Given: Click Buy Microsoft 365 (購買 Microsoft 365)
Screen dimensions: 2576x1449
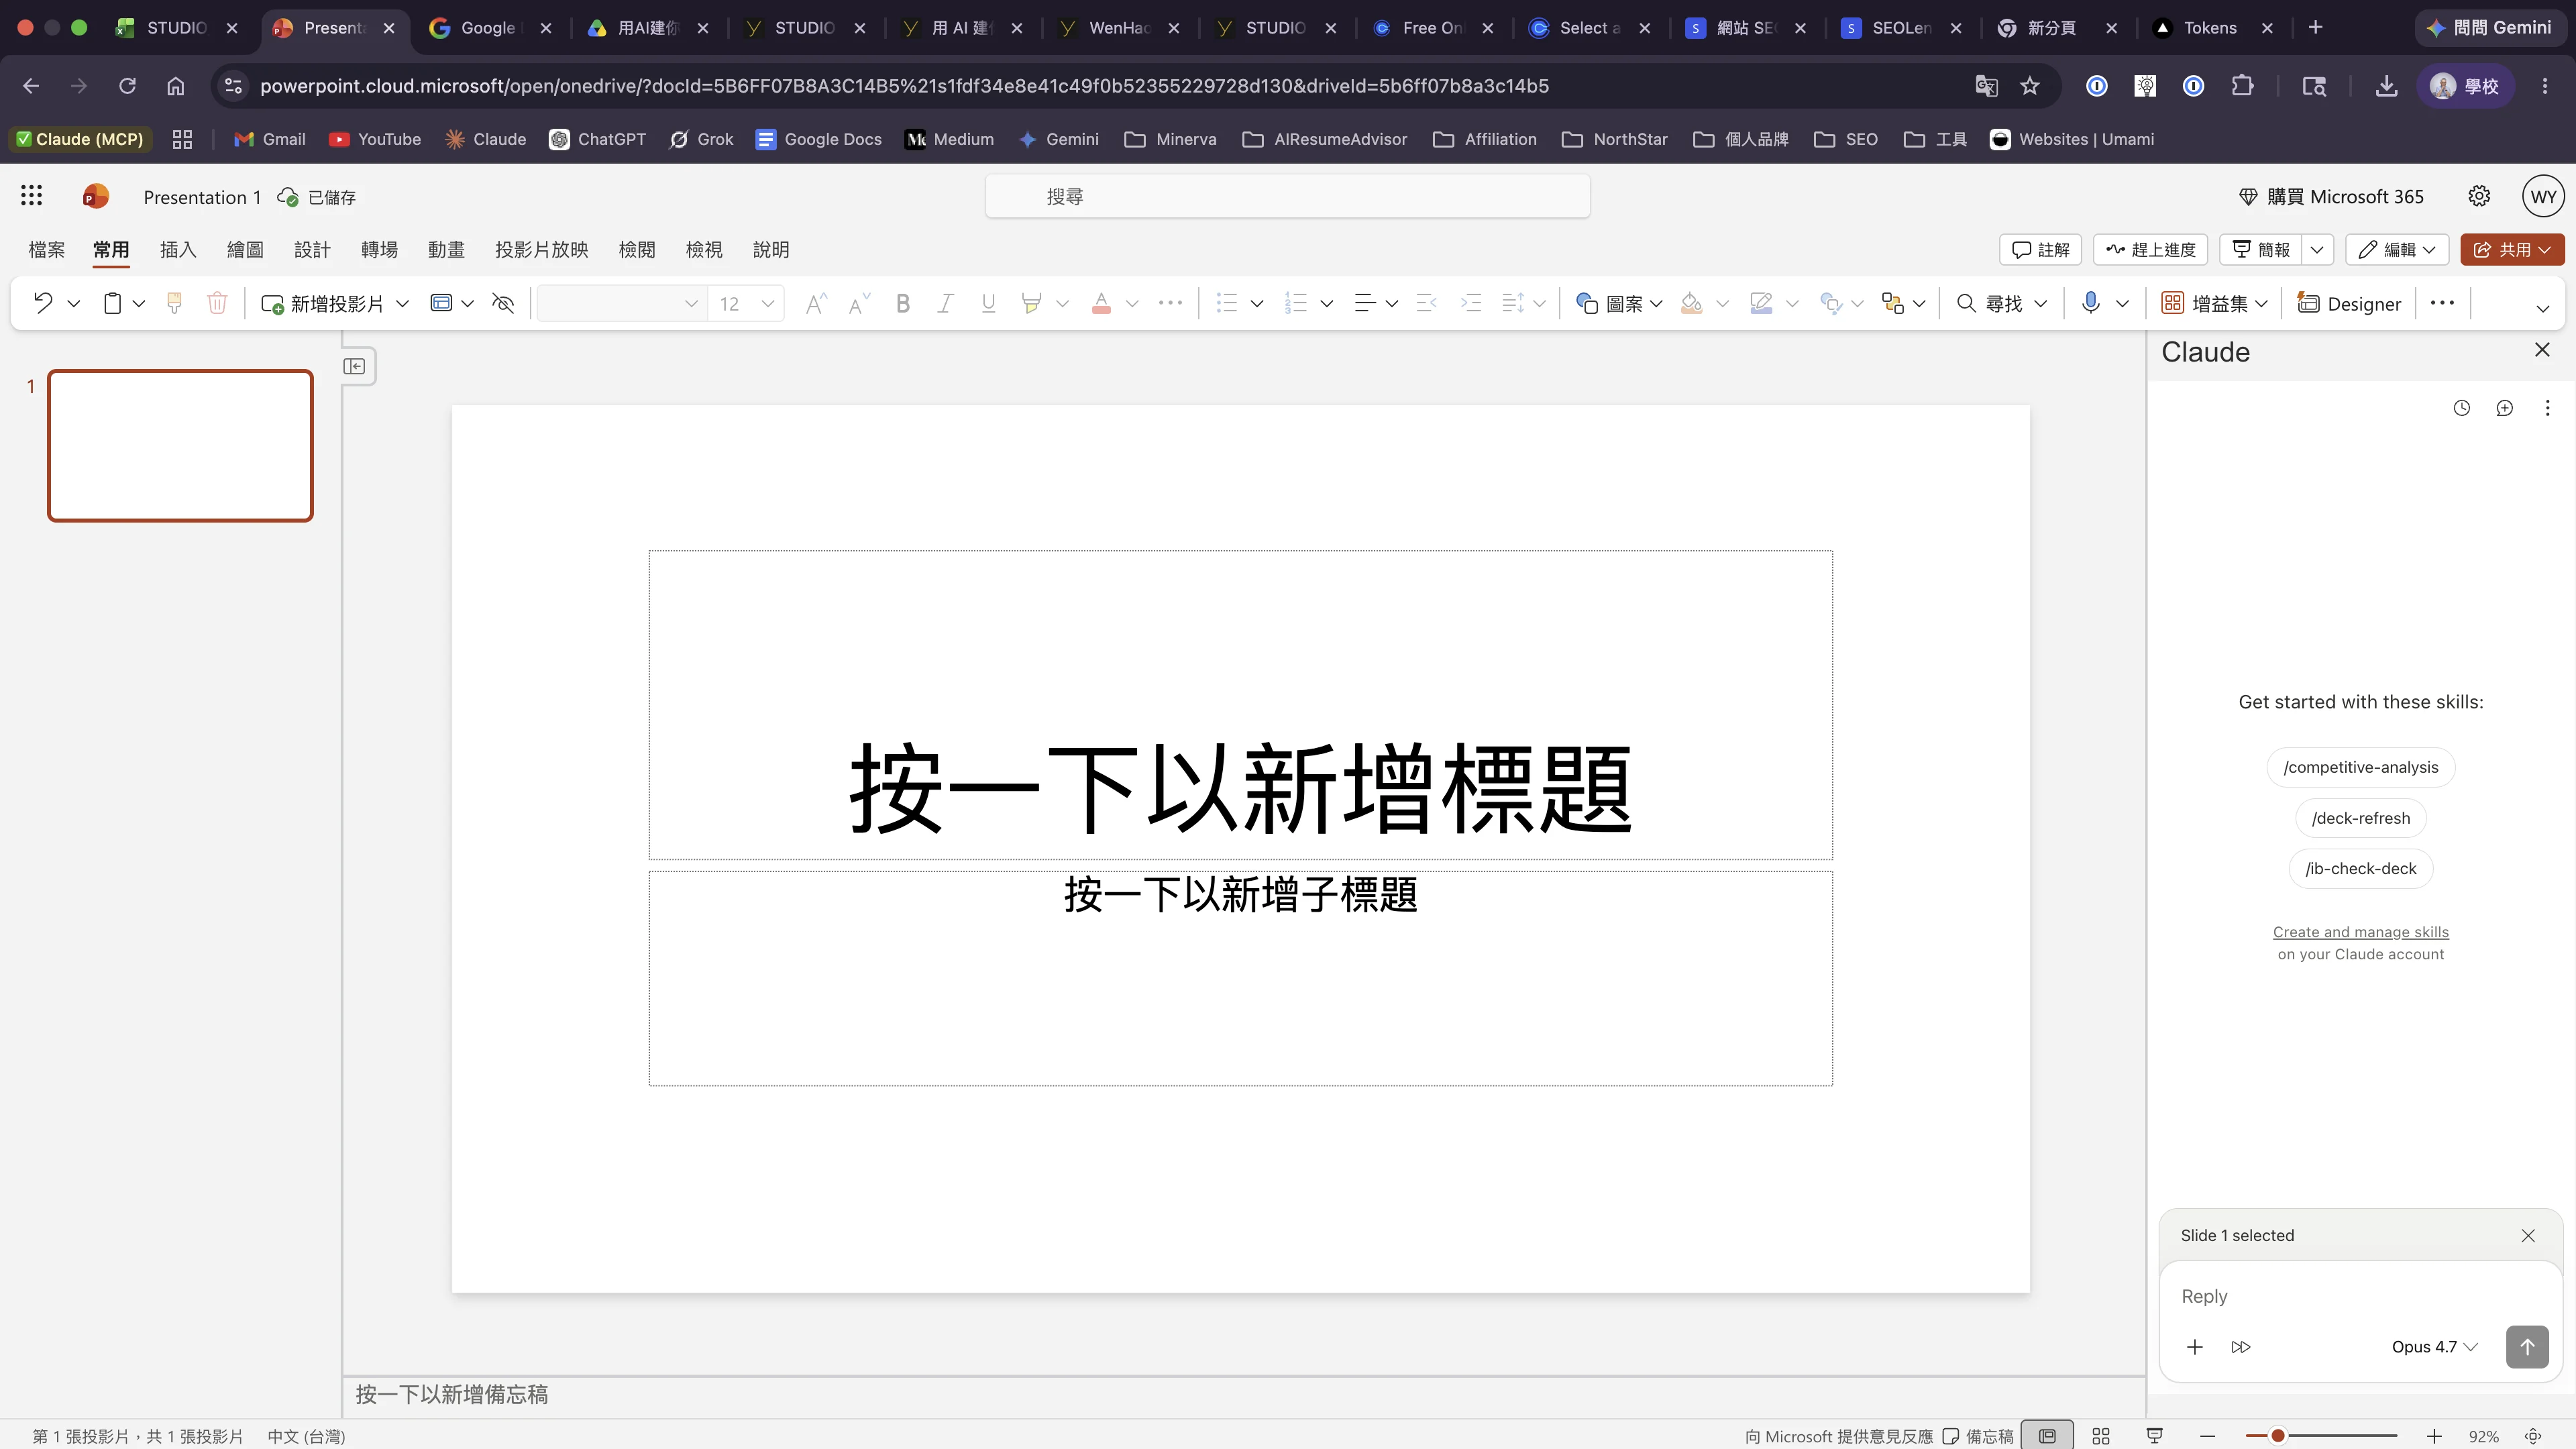Looking at the screenshot, I should pyautogui.click(x=2331, y=196).
